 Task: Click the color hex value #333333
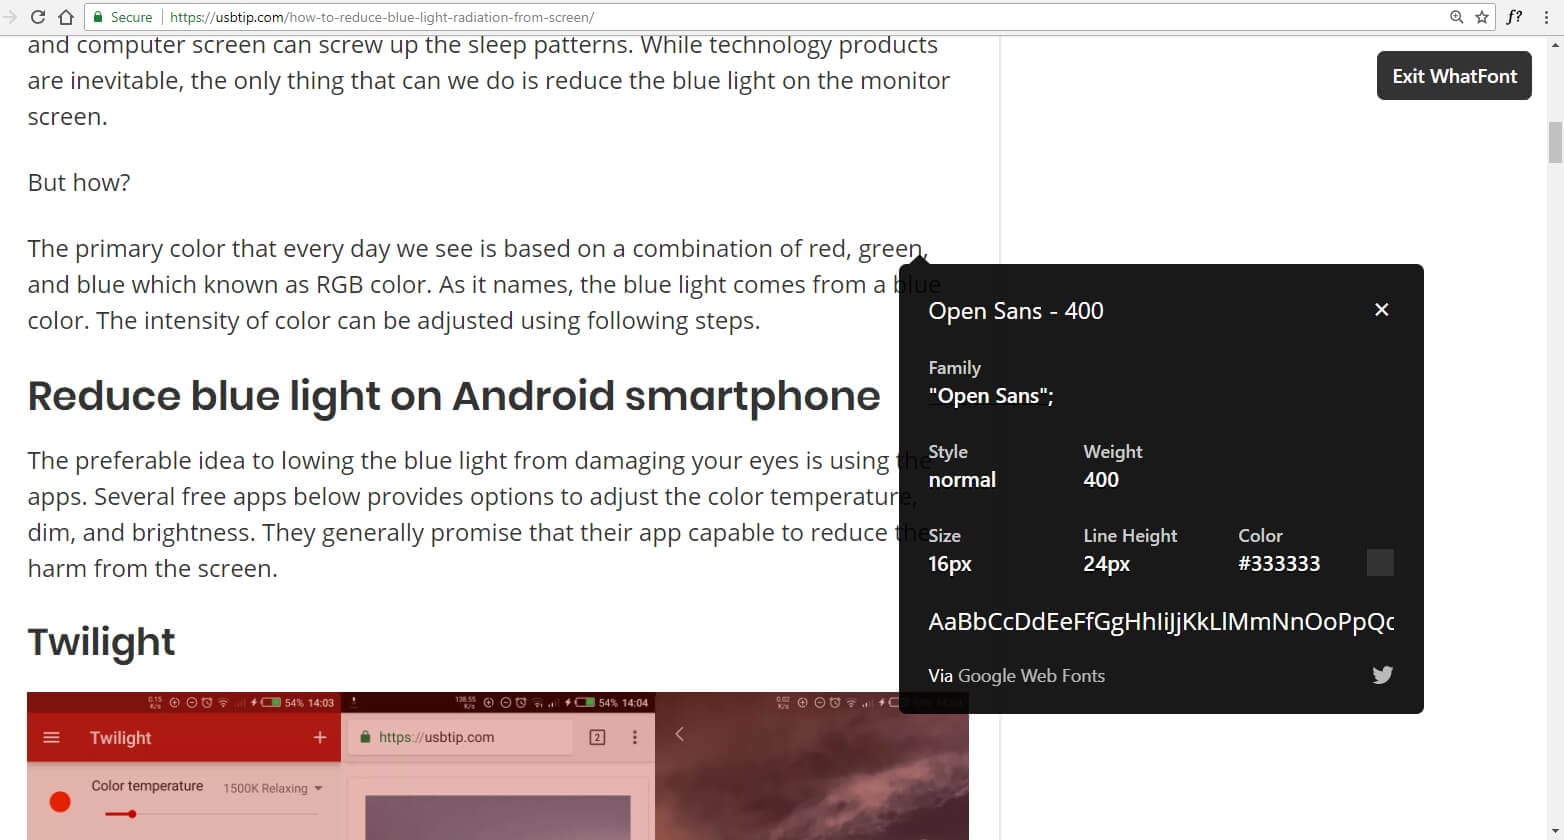point(1279,564)
